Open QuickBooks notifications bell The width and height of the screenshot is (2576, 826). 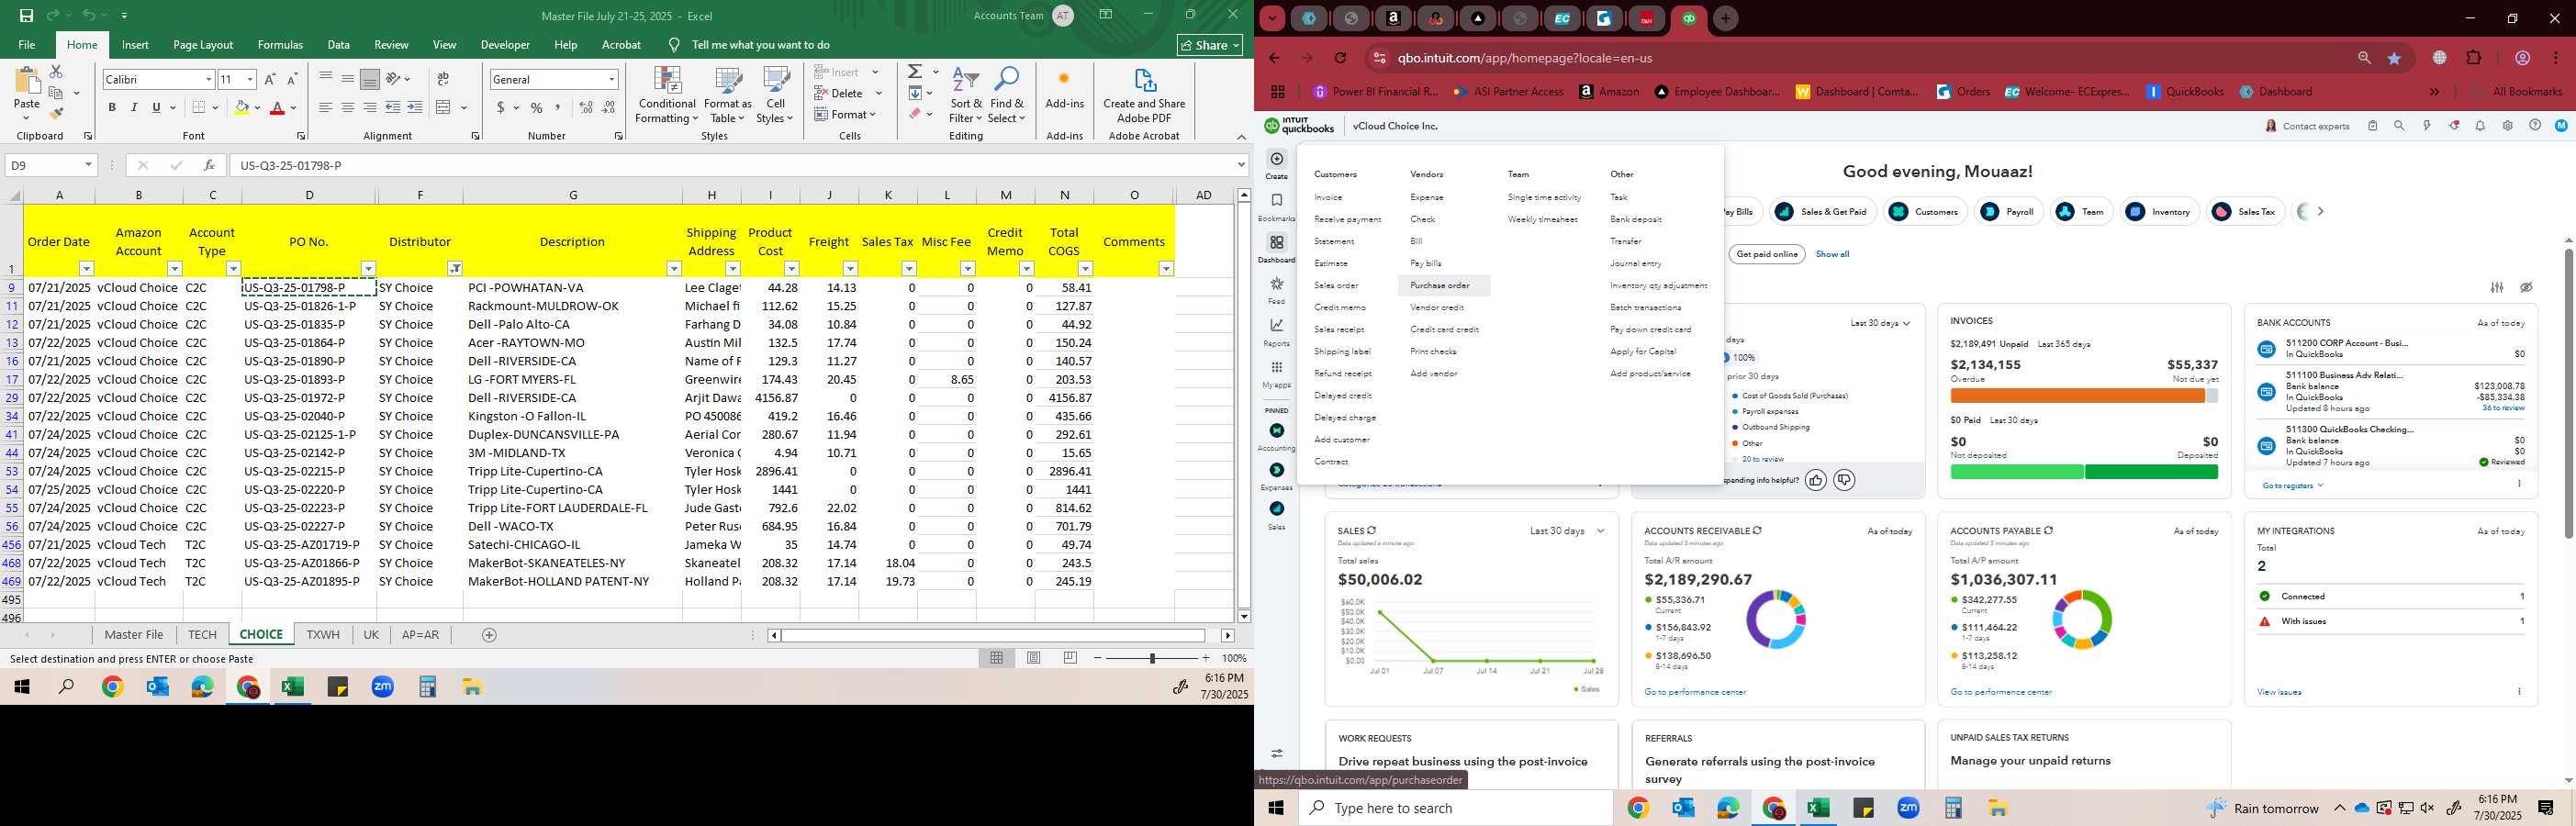tap(2480, 126)
